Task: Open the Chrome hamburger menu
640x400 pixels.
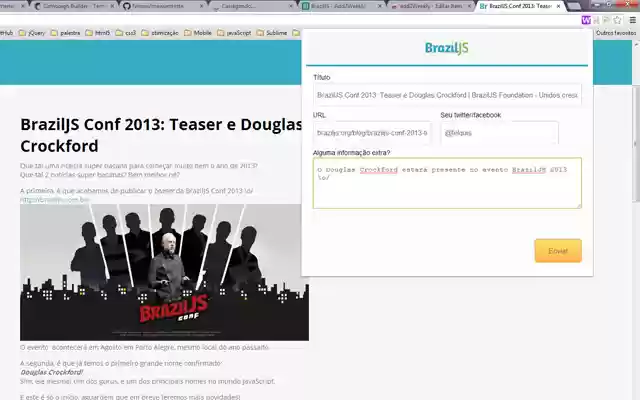Action: [632, 20]
